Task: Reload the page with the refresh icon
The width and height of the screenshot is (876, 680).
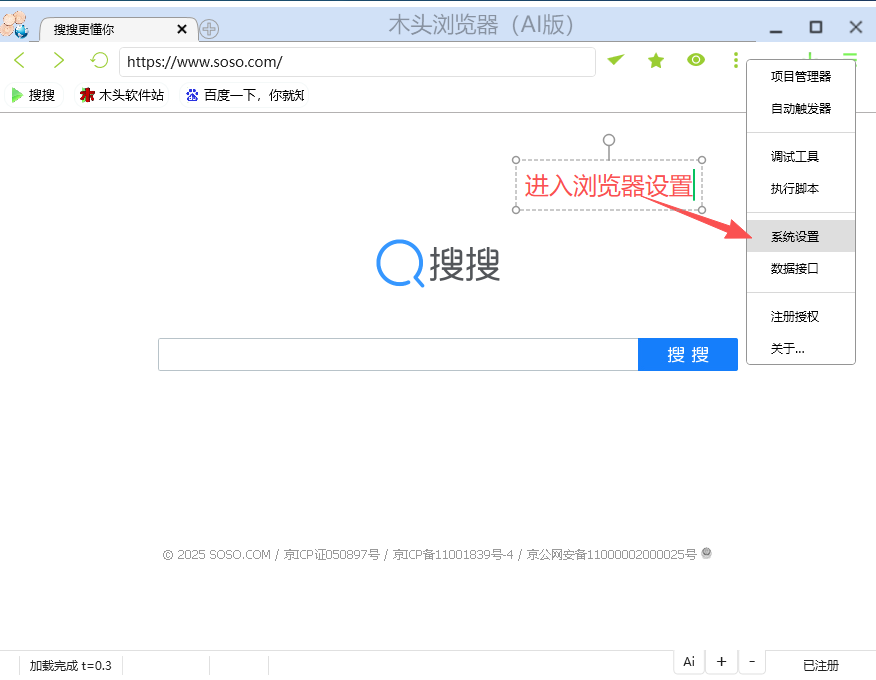Action: 99,60
